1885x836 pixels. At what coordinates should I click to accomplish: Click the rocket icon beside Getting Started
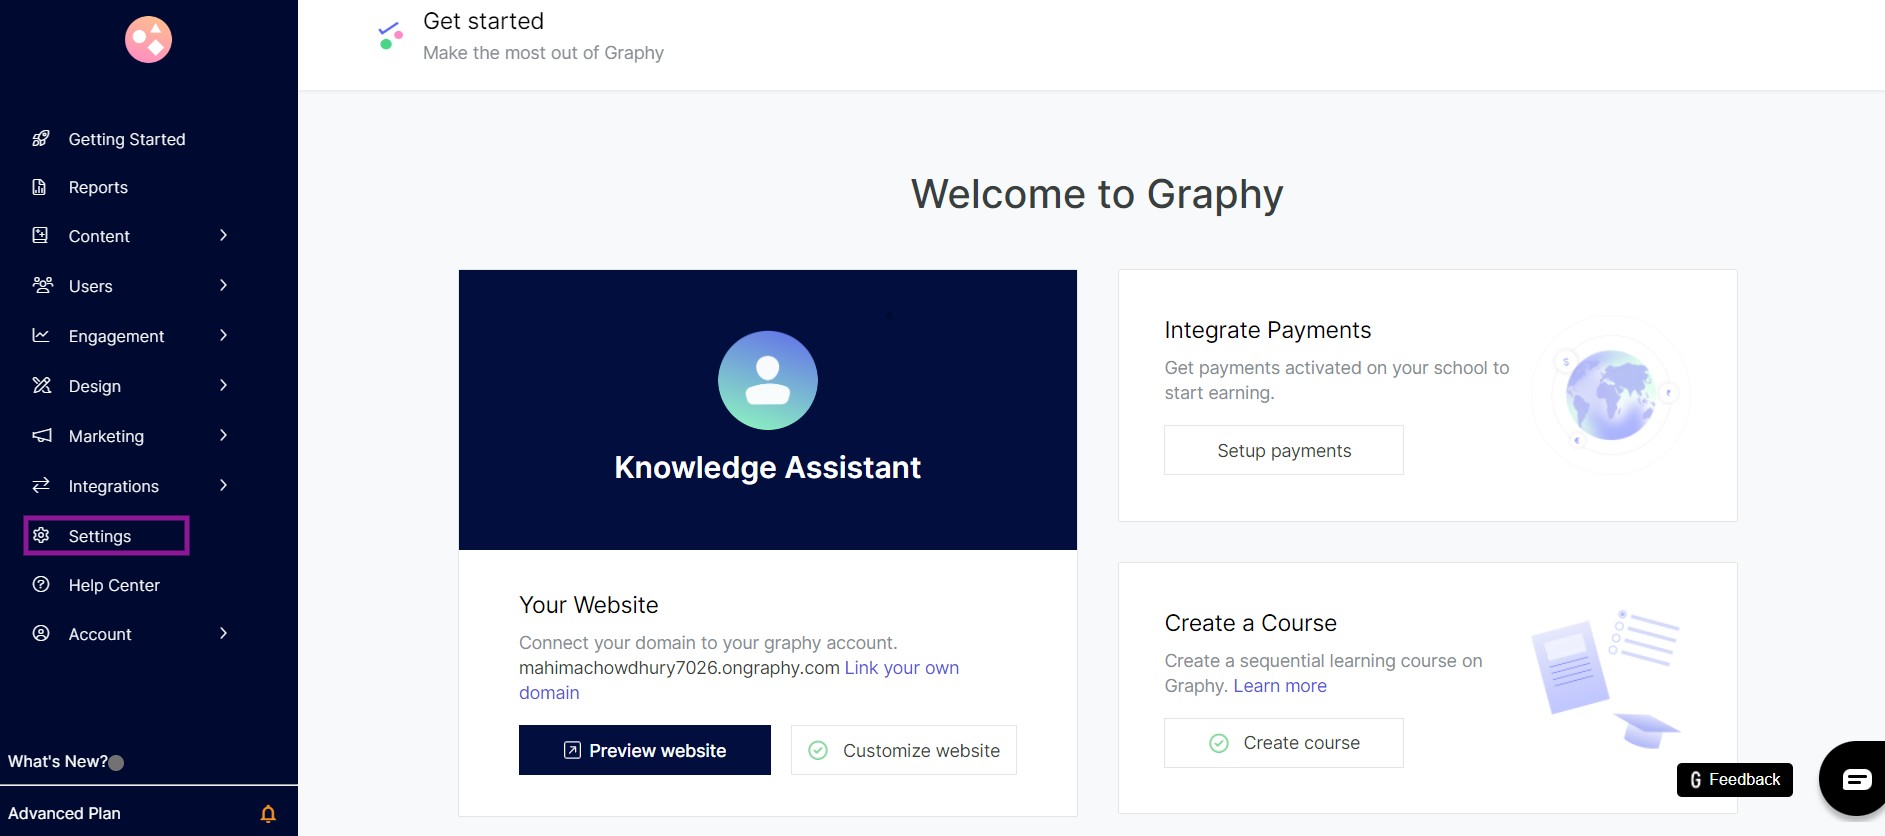41,139
